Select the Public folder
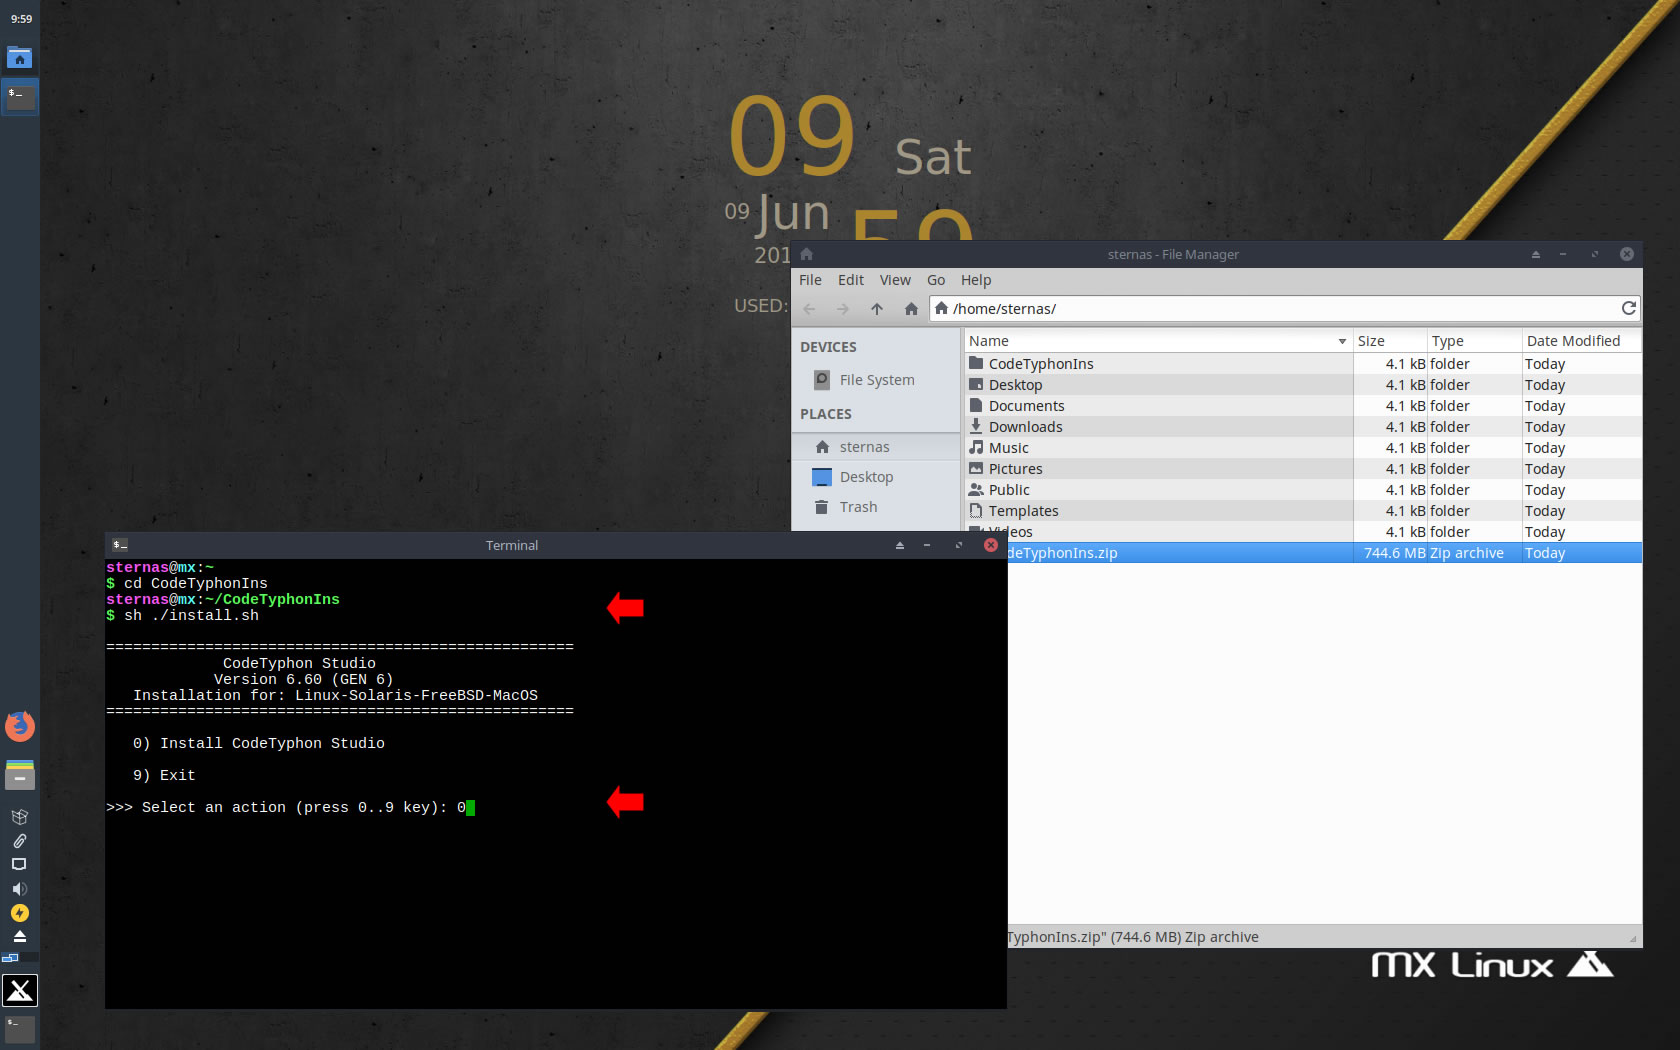 pos(1303,490)
